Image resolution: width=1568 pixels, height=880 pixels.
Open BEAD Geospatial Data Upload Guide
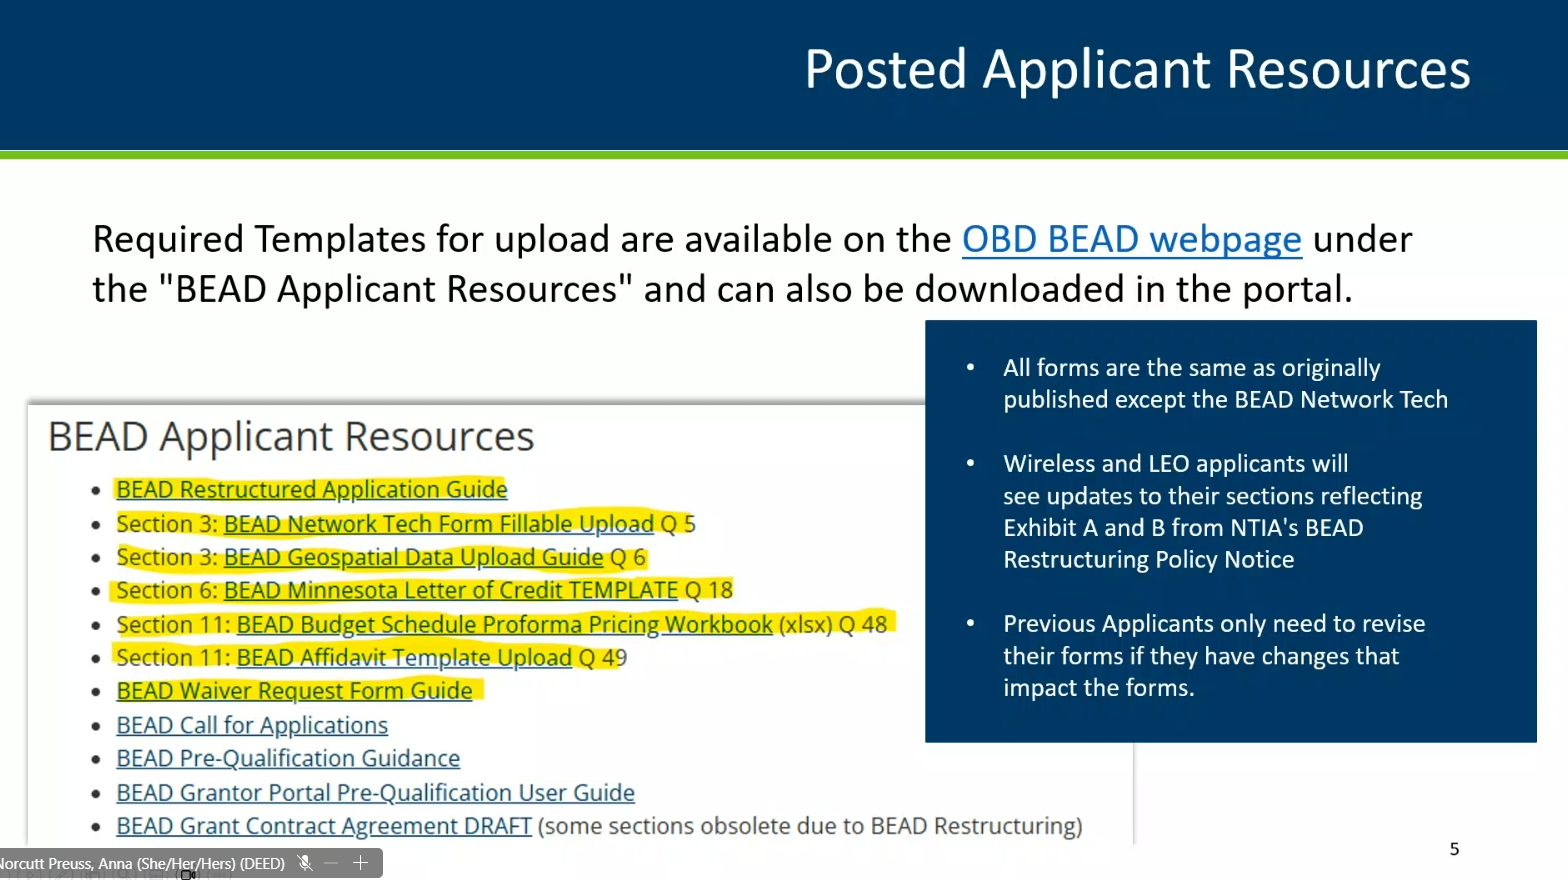coord(413,557)
